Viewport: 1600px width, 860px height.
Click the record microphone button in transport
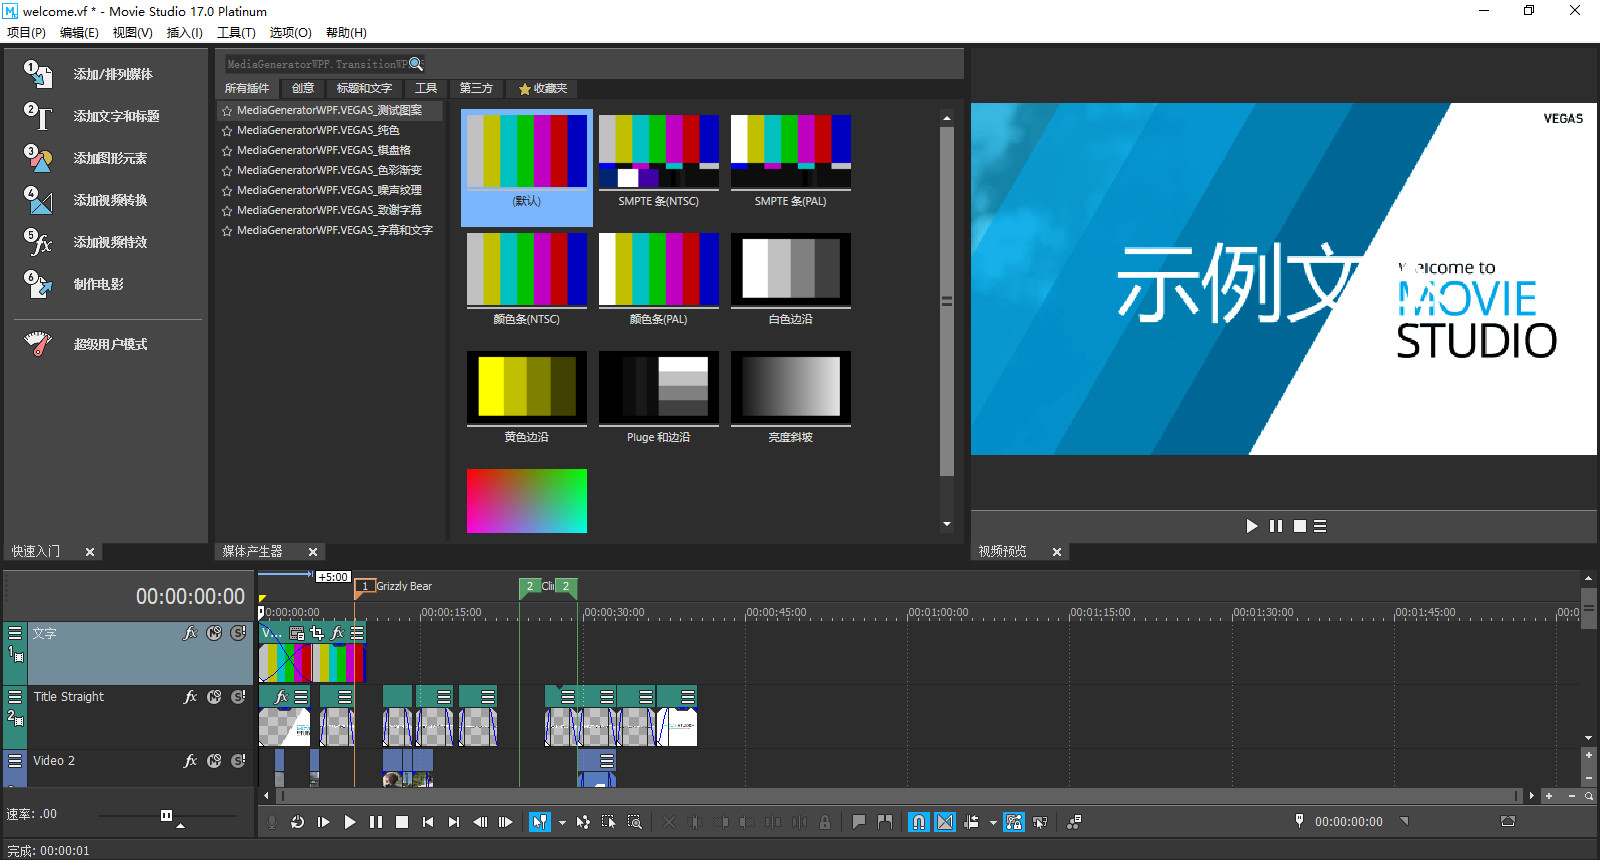point(272,822)
